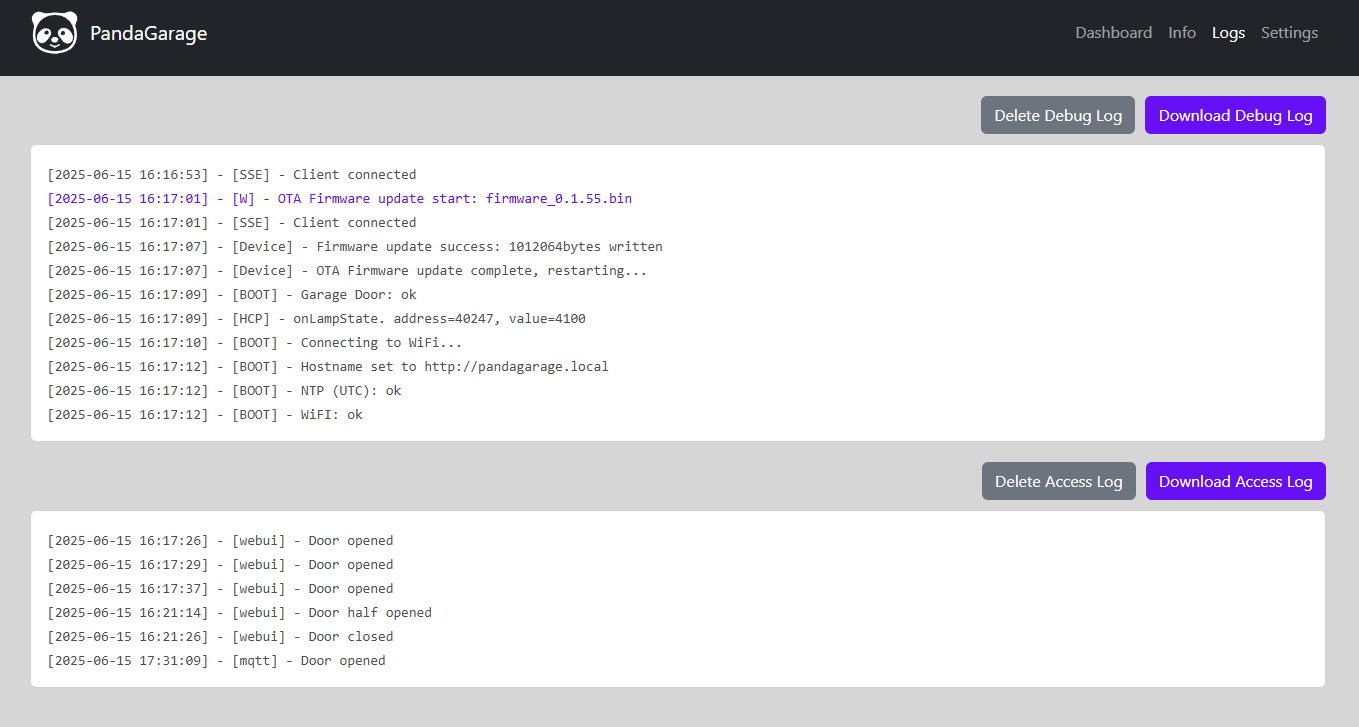Click the BOOT Connecting to WiFi line
The image size is (1359, 727).
[x=255, y=343]
